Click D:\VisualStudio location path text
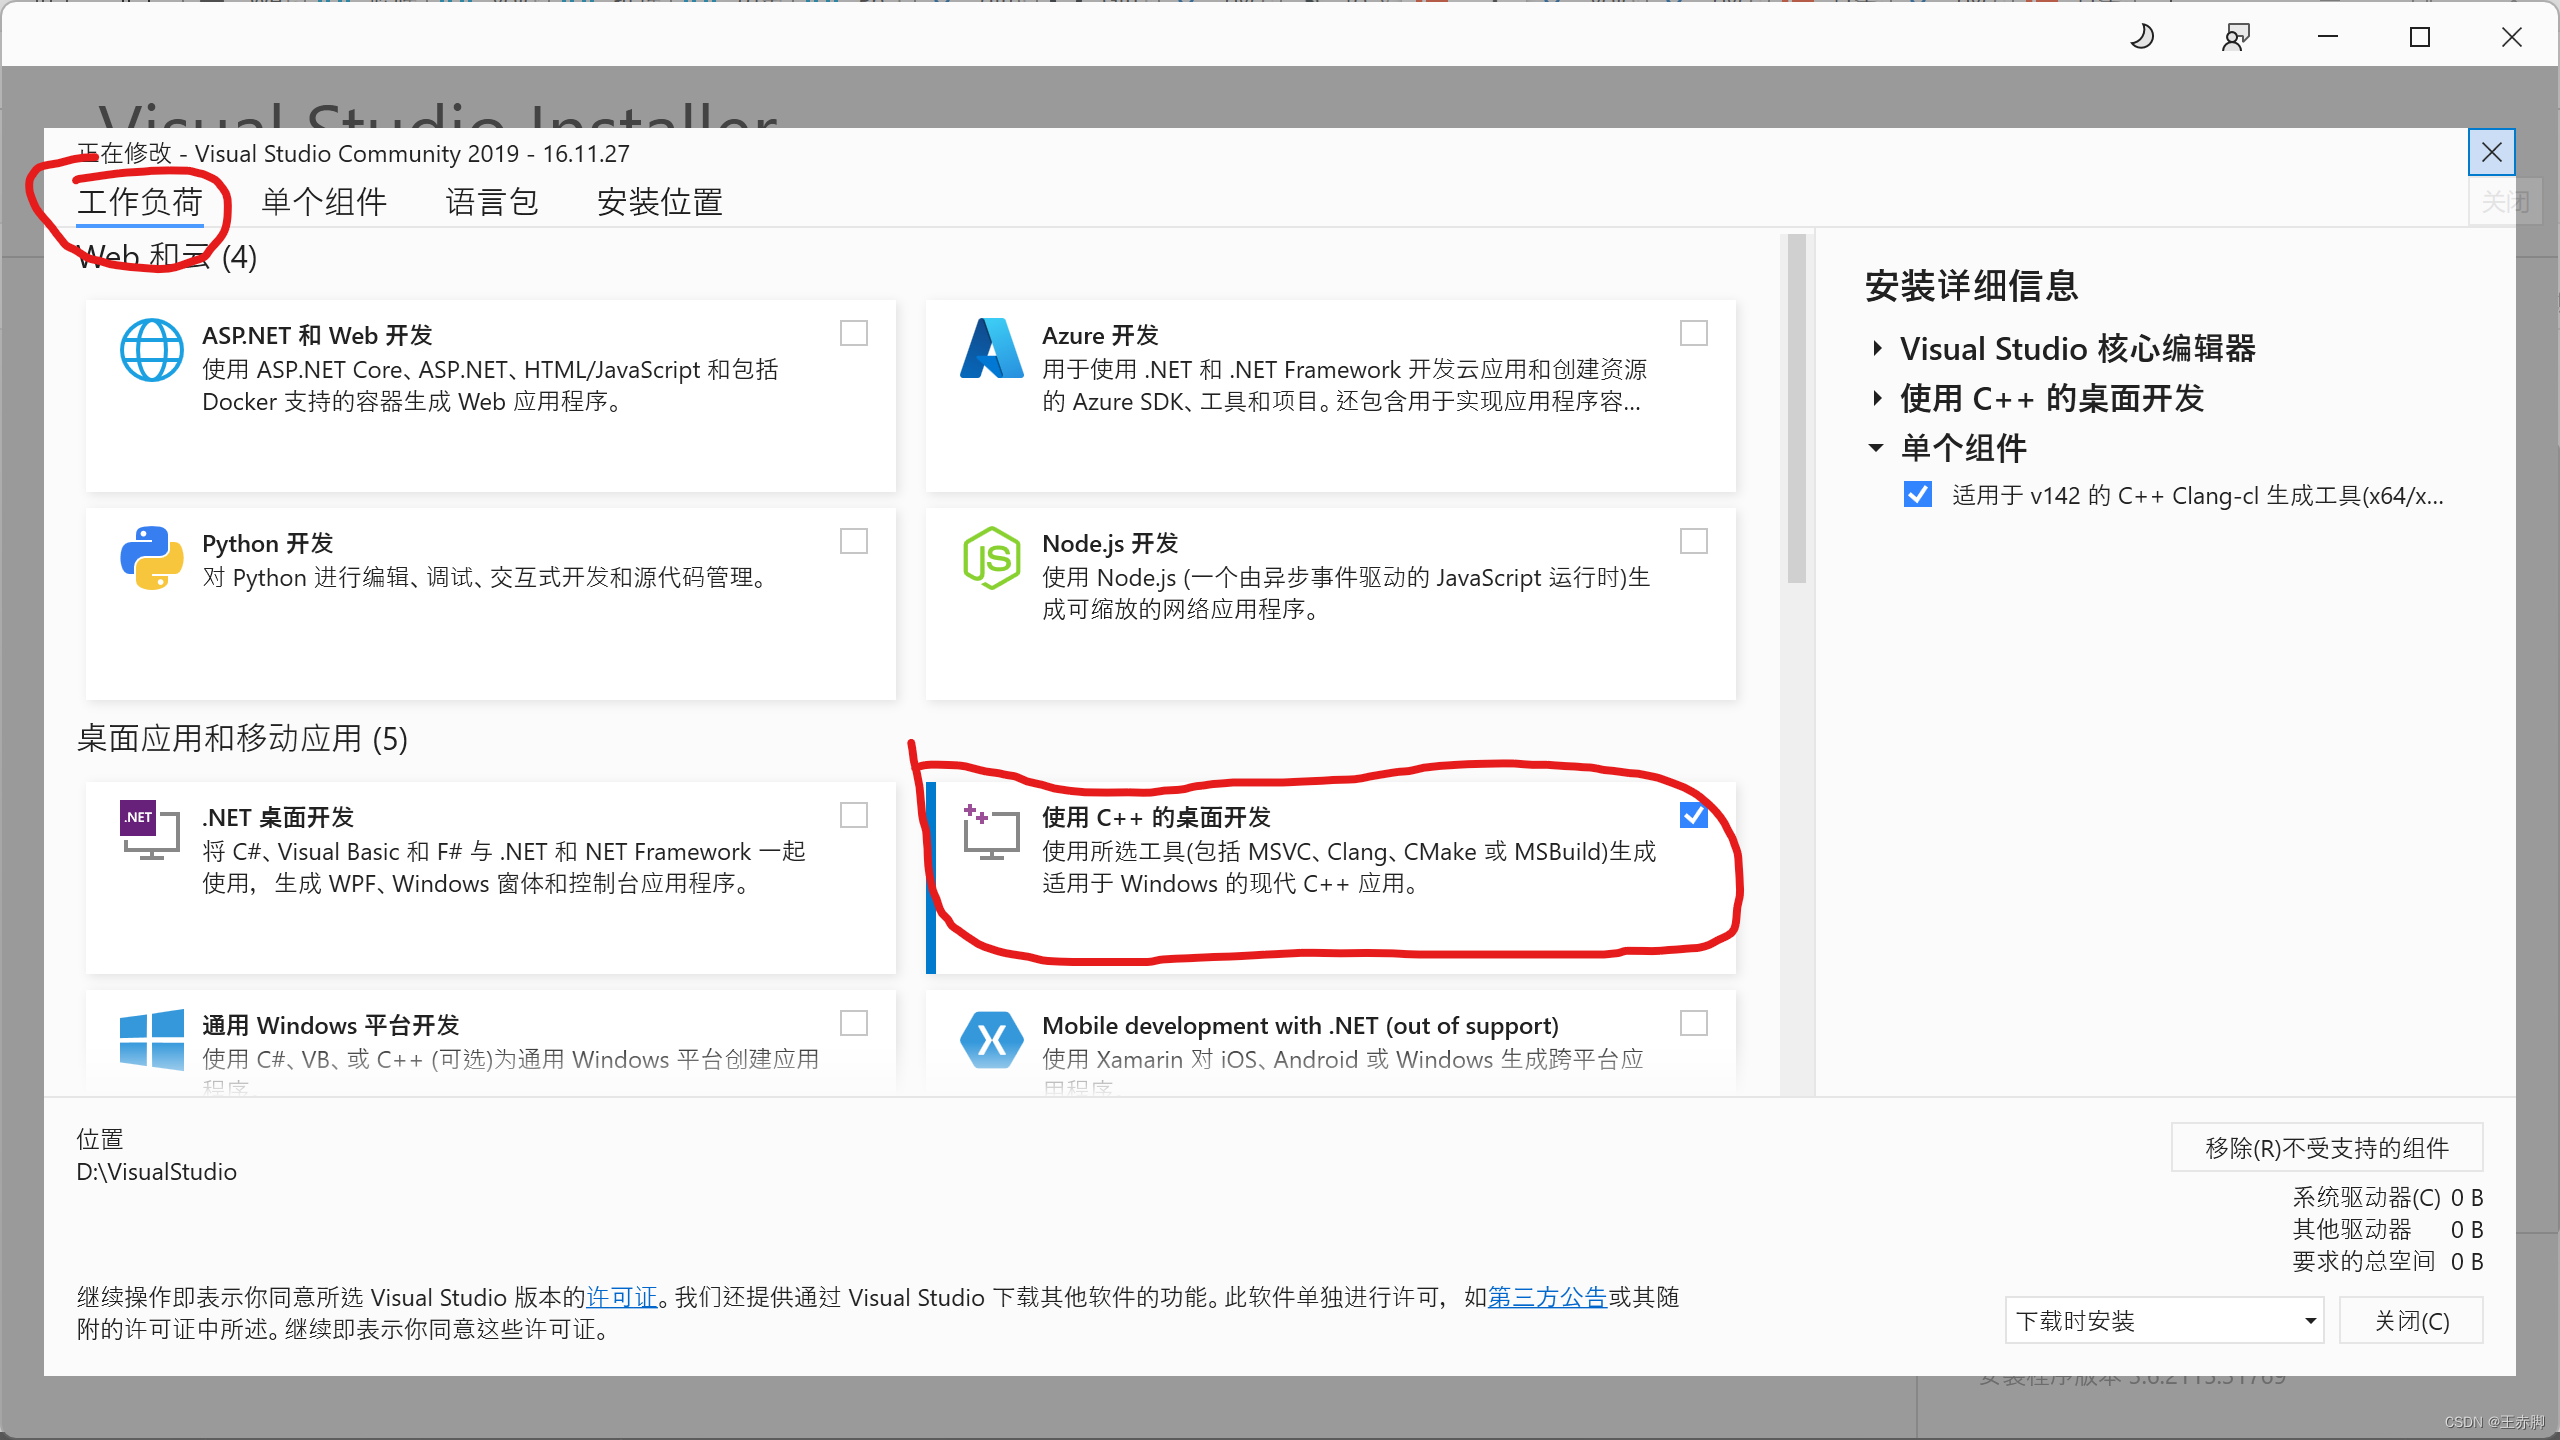 click(x=157, y=1172)
